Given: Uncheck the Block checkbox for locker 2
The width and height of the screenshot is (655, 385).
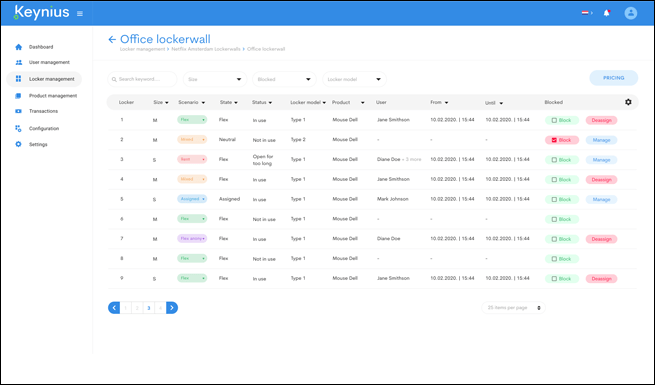Looking at the screenshot, I should (554, 140).
